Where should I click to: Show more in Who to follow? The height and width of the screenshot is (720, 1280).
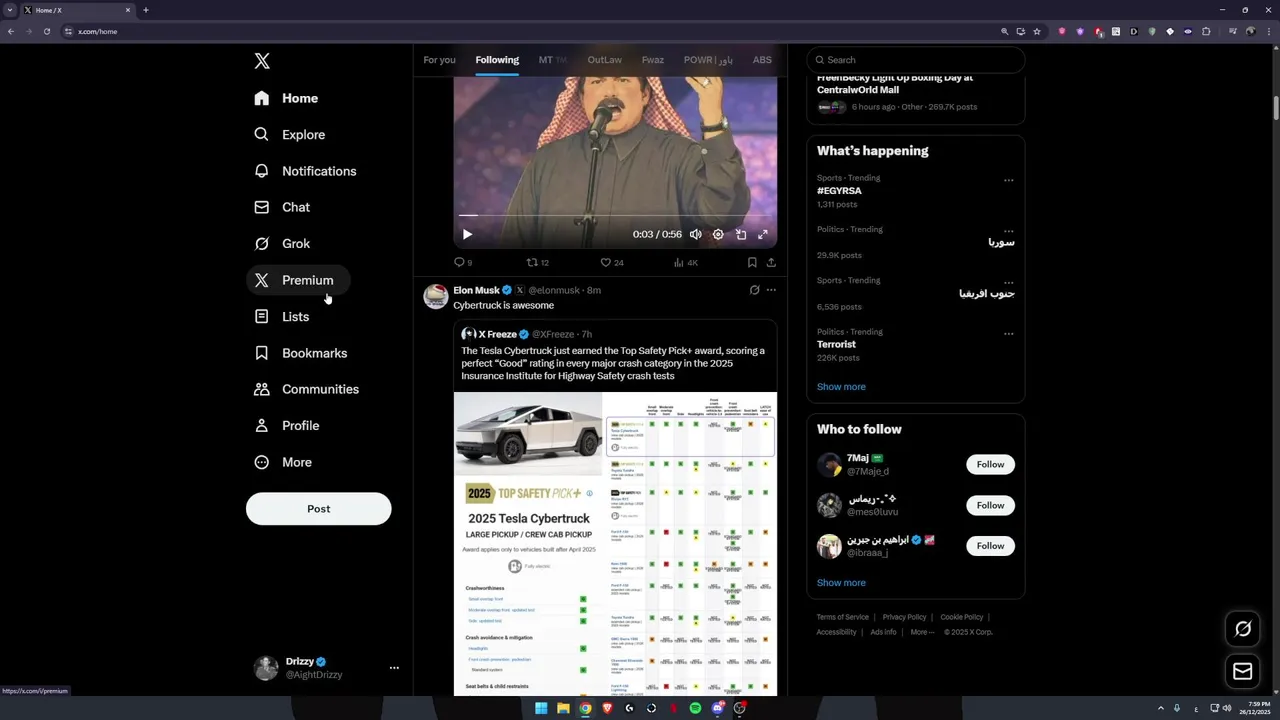(841, 583)
